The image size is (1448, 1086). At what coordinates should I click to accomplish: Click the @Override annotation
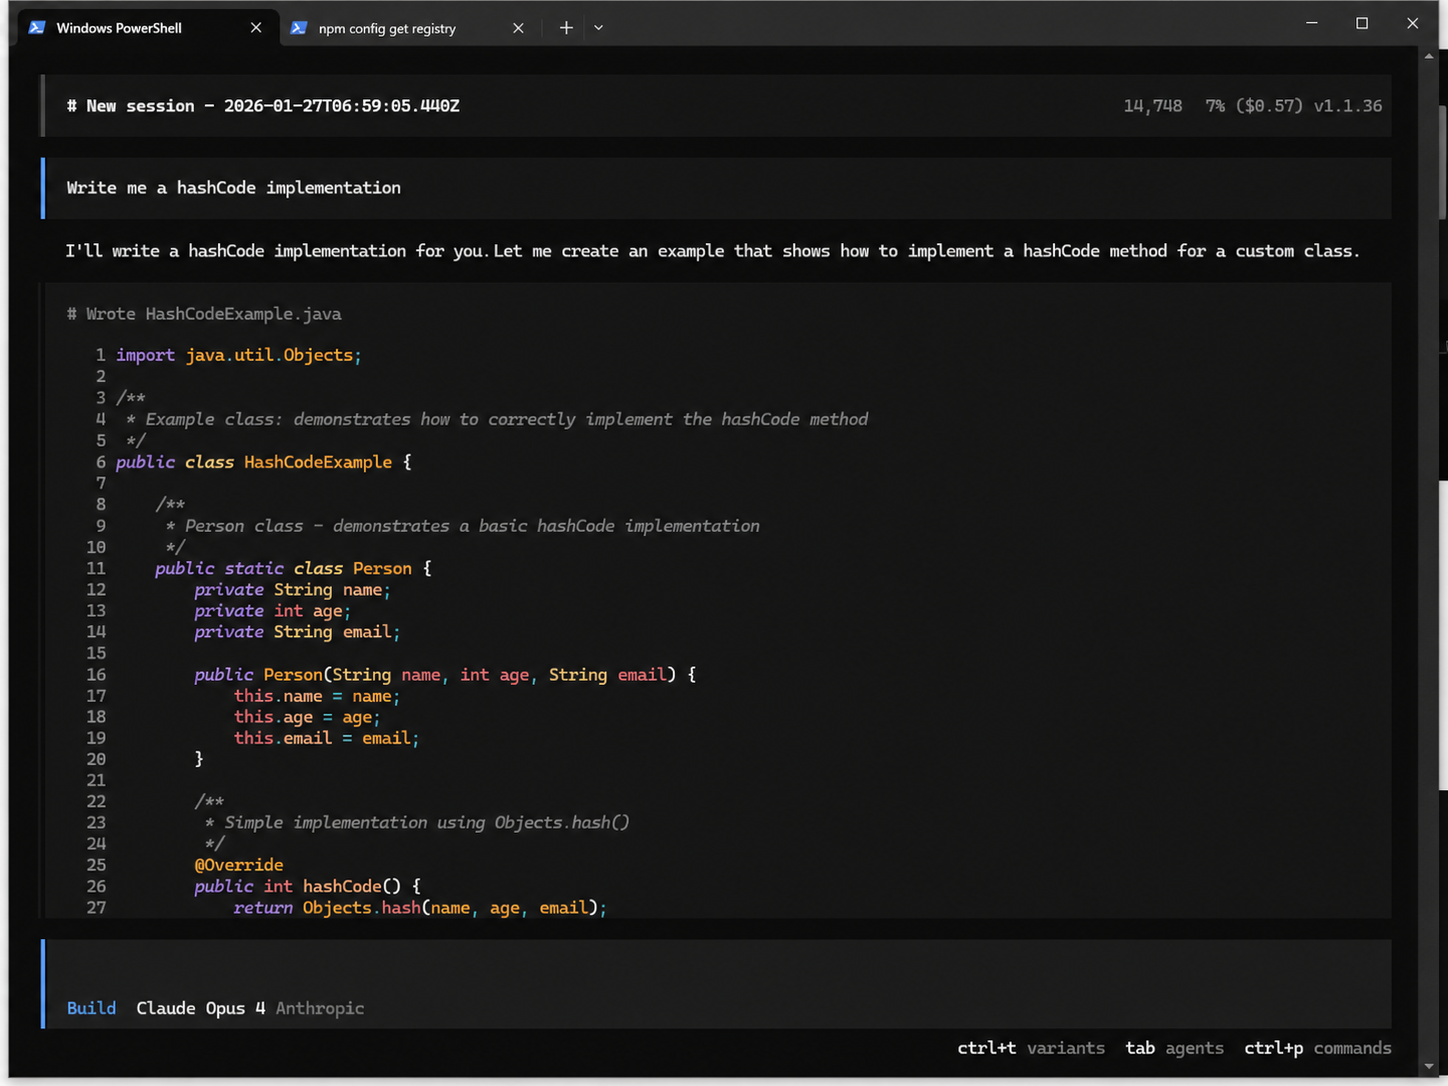pos(239,865)
